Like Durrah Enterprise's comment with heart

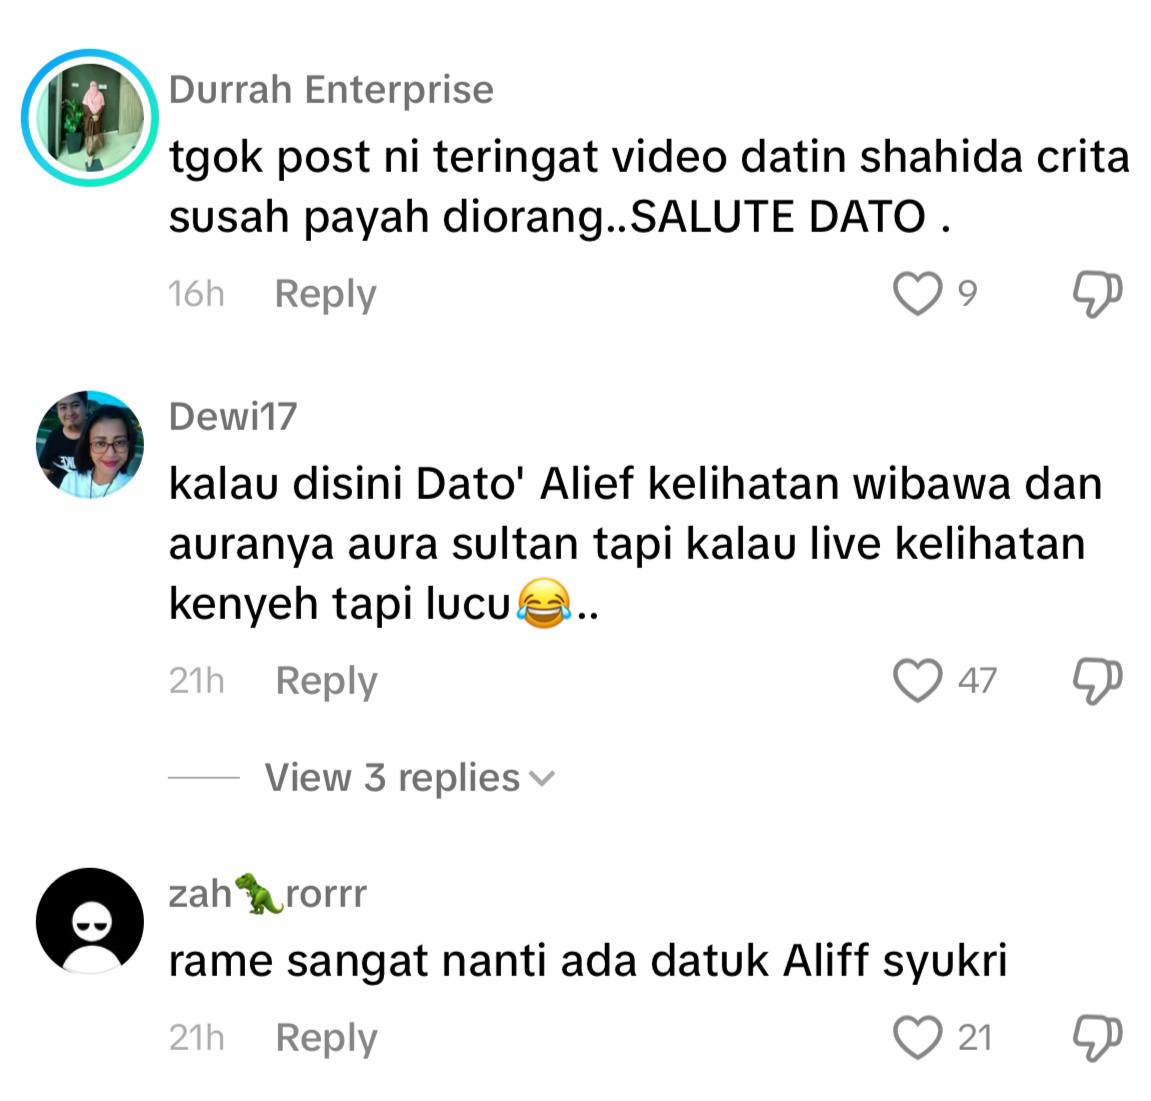(x=917, y=294)
